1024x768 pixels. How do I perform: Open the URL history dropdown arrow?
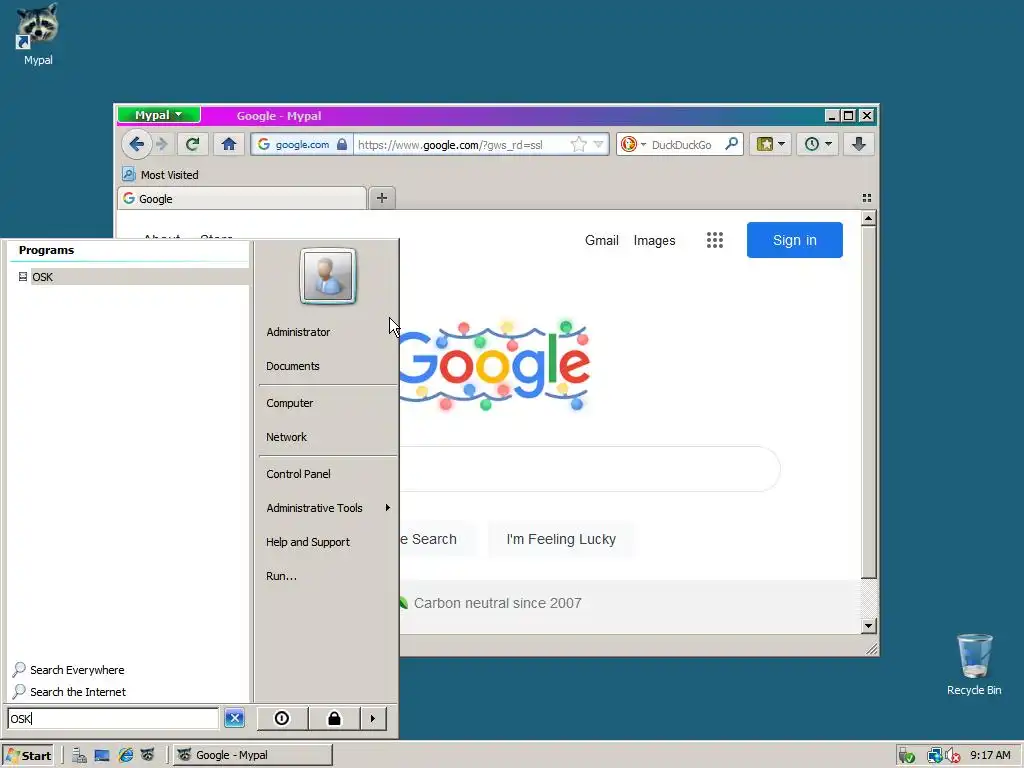(598, 144)
